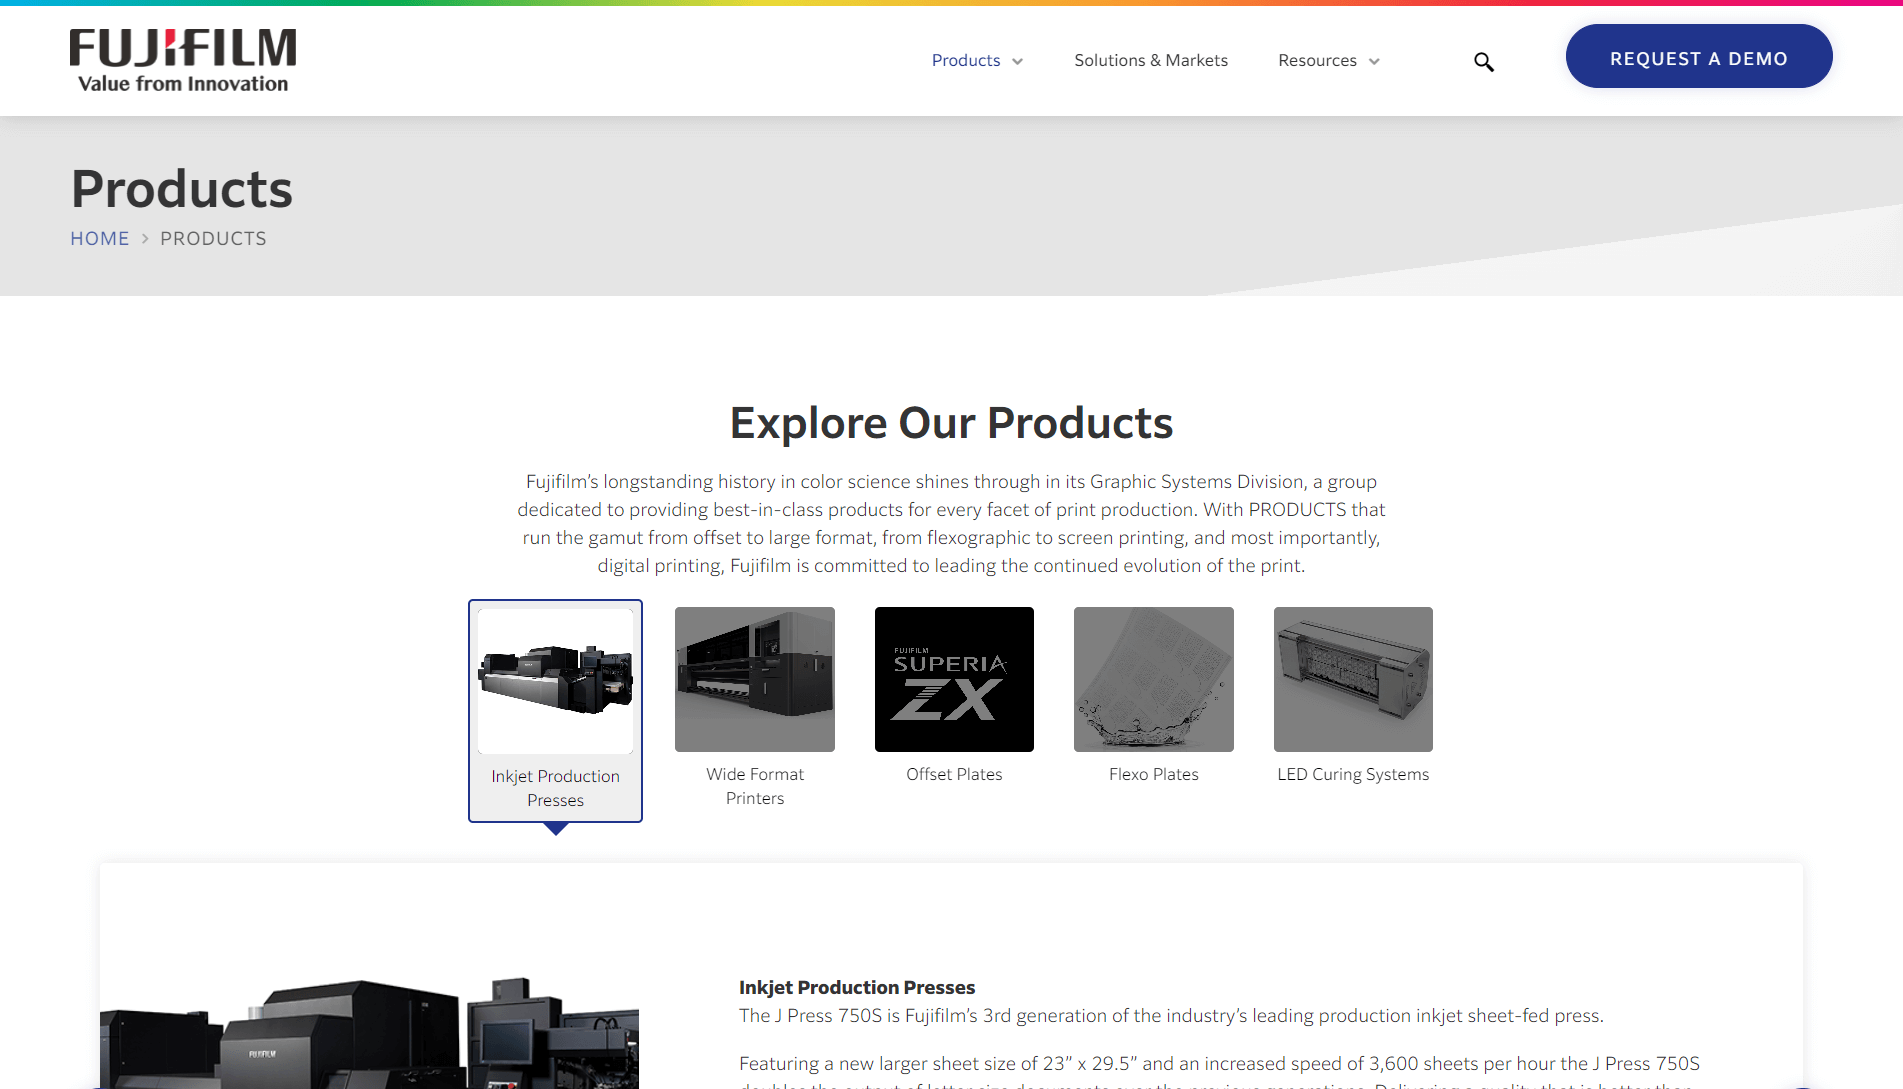Click the J Press 750S product image
The height and width of the screenshot is (1089, 1903).
click(x=369, y=1033)
